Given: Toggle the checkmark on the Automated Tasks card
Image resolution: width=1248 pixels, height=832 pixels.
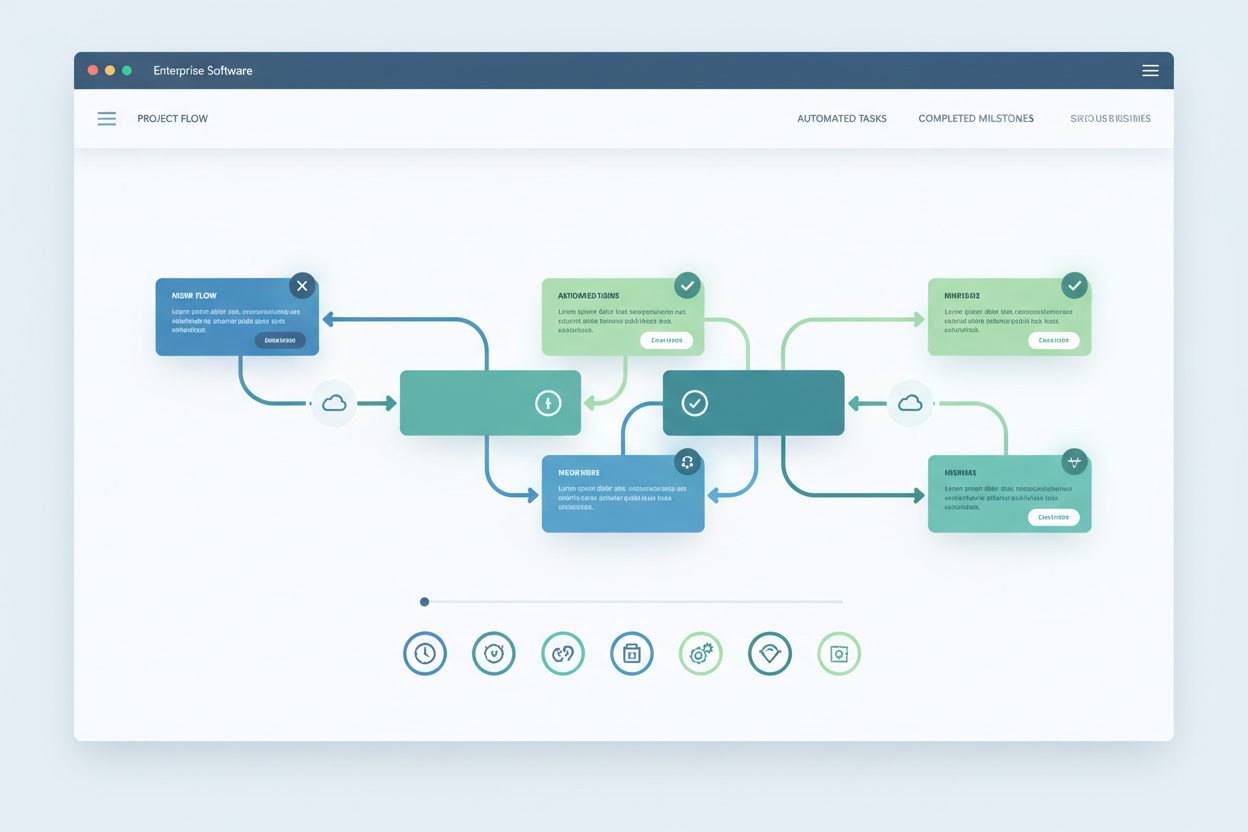Looking at the screenshot, I should [x=687, y=285].
